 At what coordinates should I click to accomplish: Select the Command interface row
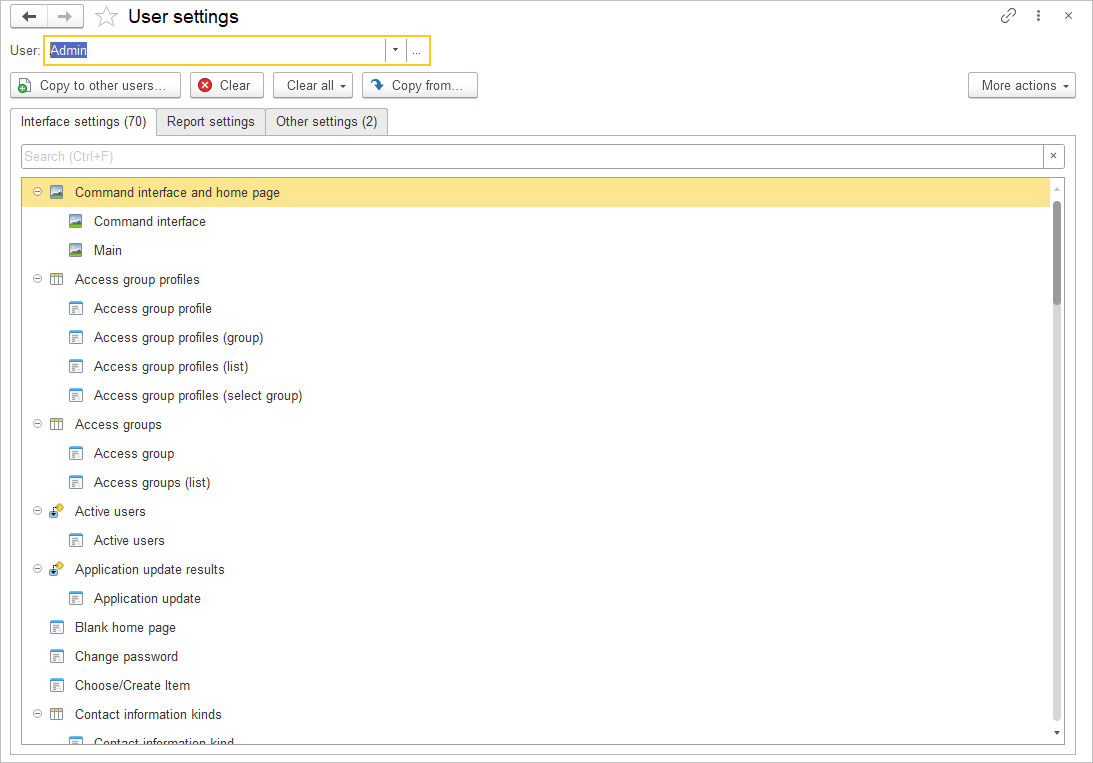tap(535, 222)
